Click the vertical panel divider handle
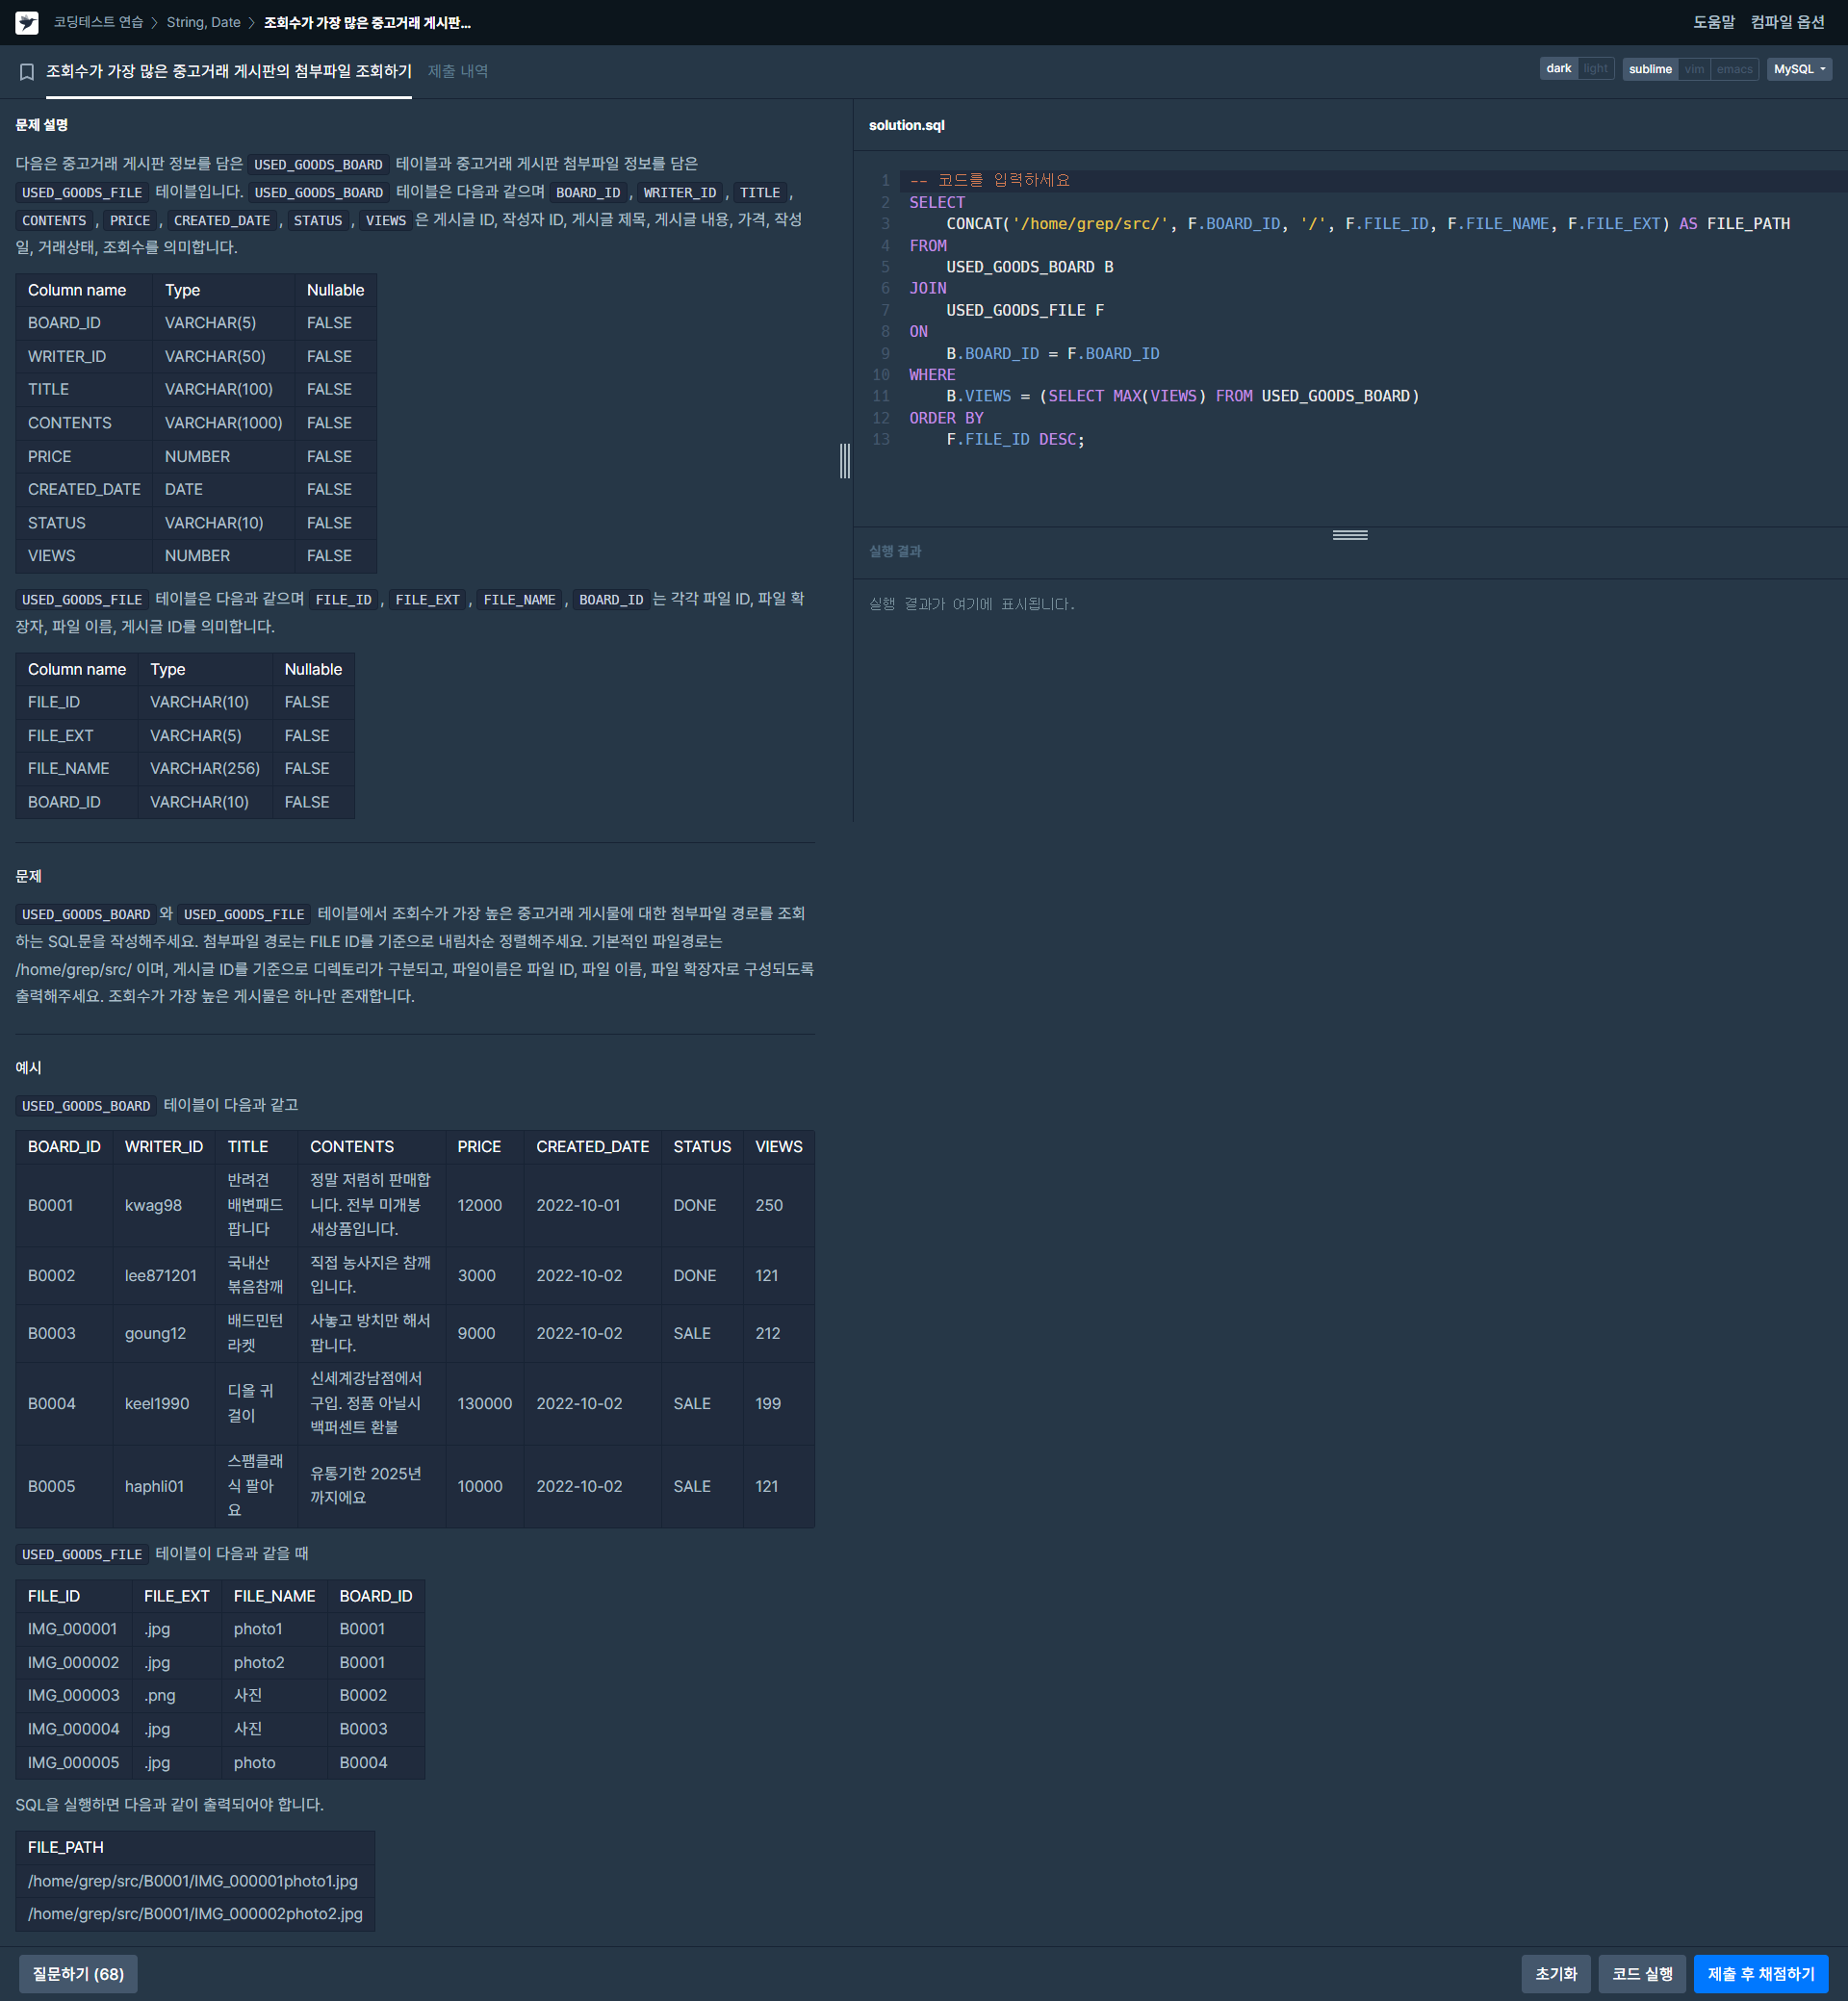1848x2001 pixels. tap(845, 461)
